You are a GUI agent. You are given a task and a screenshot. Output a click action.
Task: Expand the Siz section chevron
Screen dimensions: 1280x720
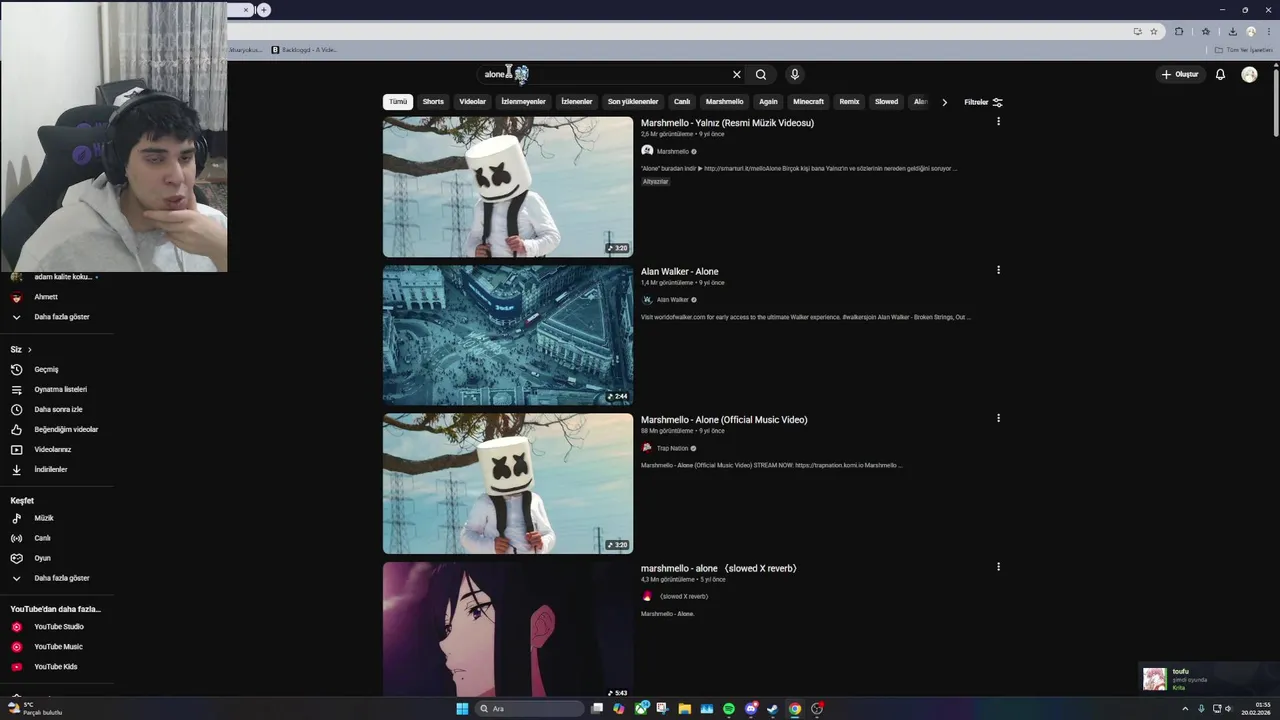point(30,350)
